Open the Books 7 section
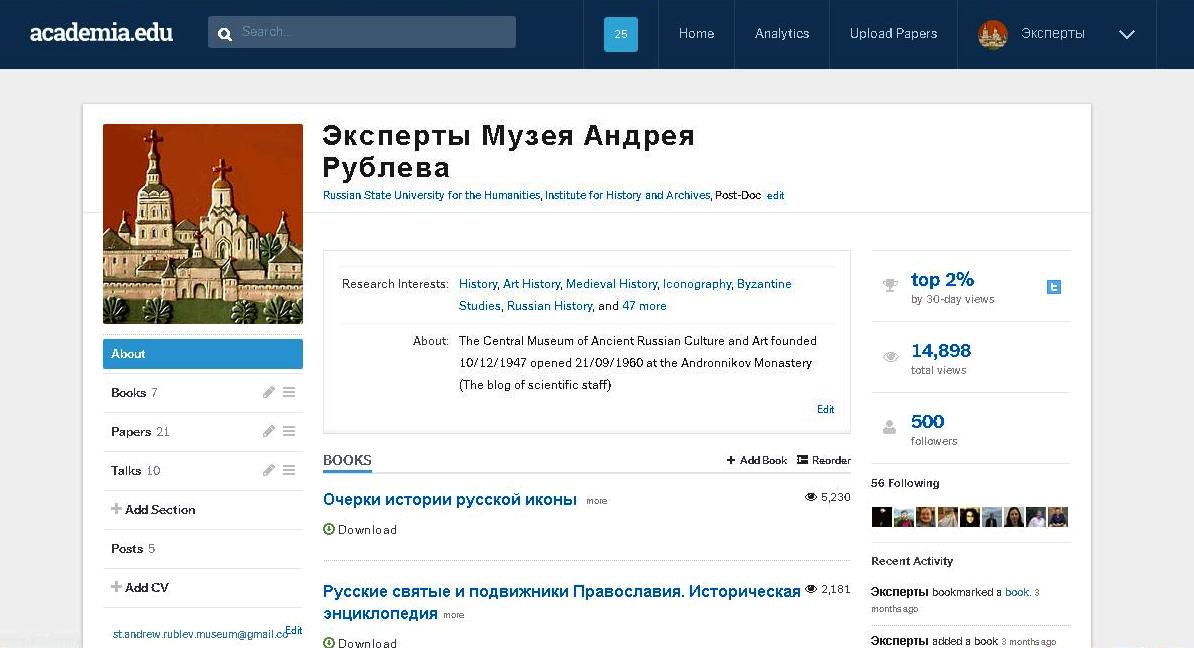The height and width of the screenshot is (648, 1194). pyautogui.click(x=134, y=393)
